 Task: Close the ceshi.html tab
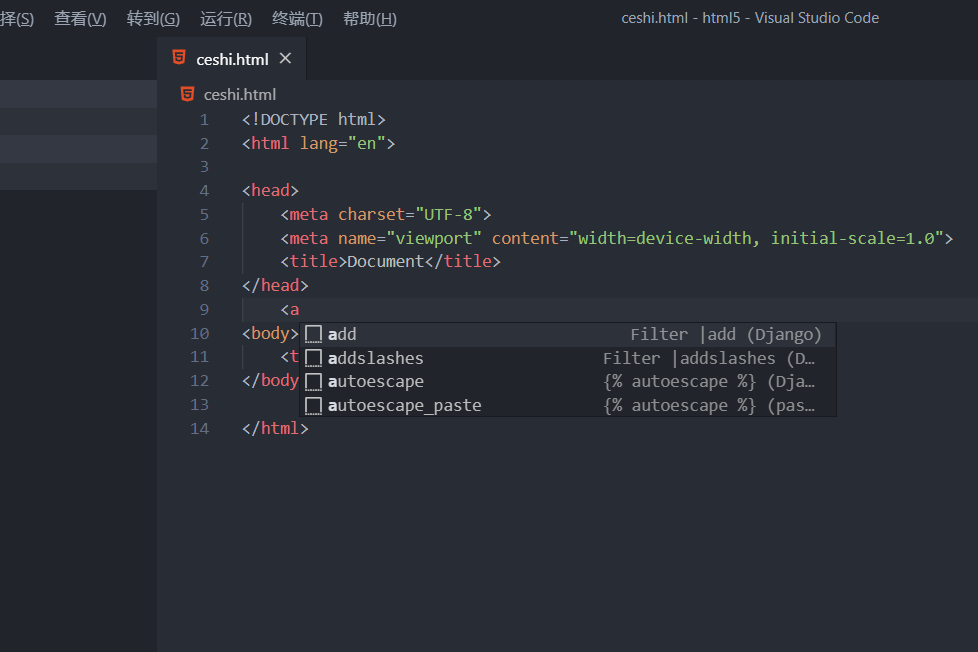285,59
